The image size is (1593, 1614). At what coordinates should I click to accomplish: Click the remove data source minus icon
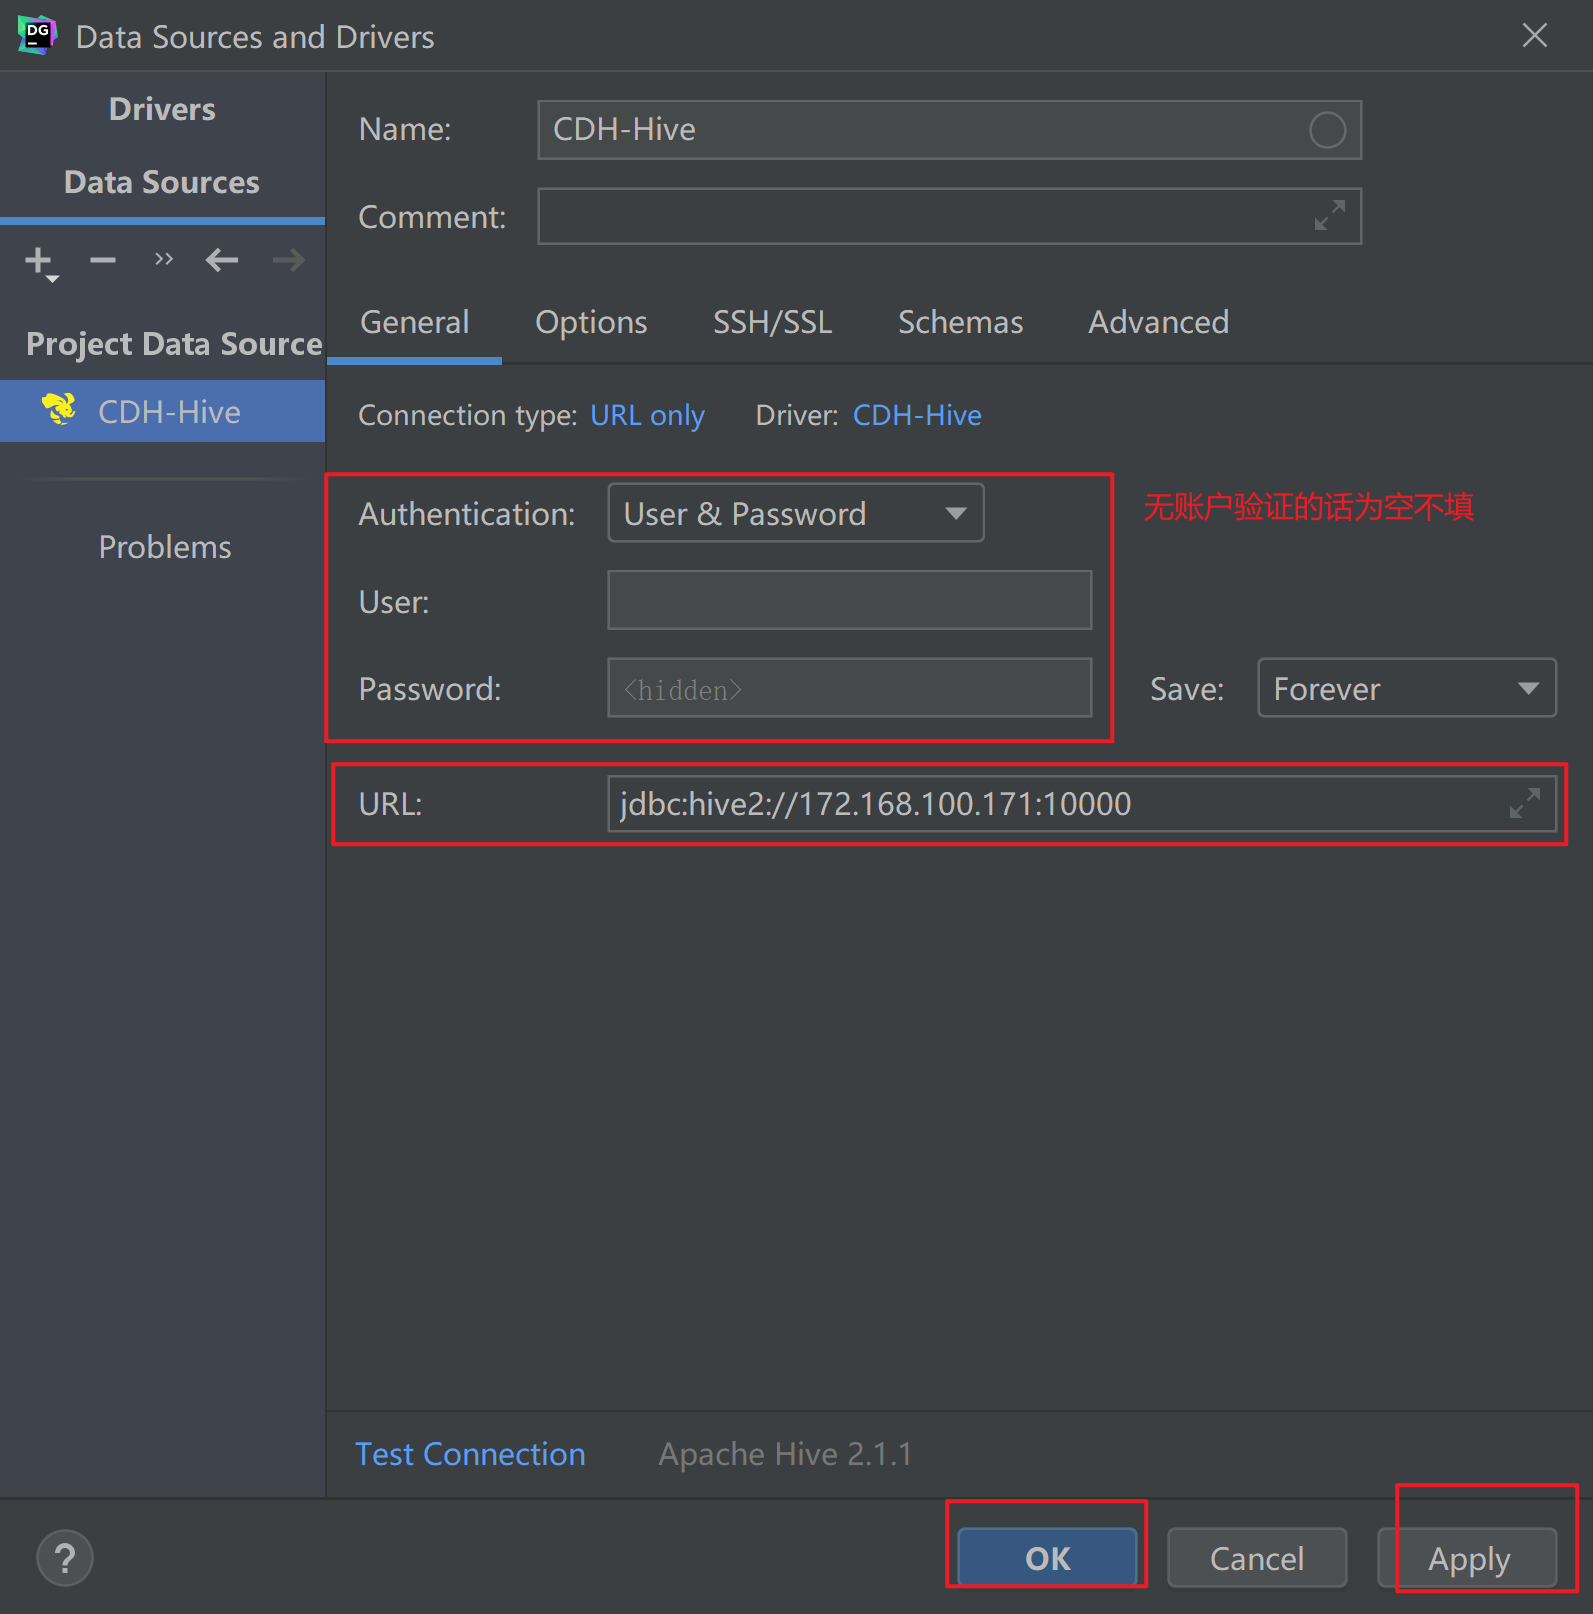102,261
